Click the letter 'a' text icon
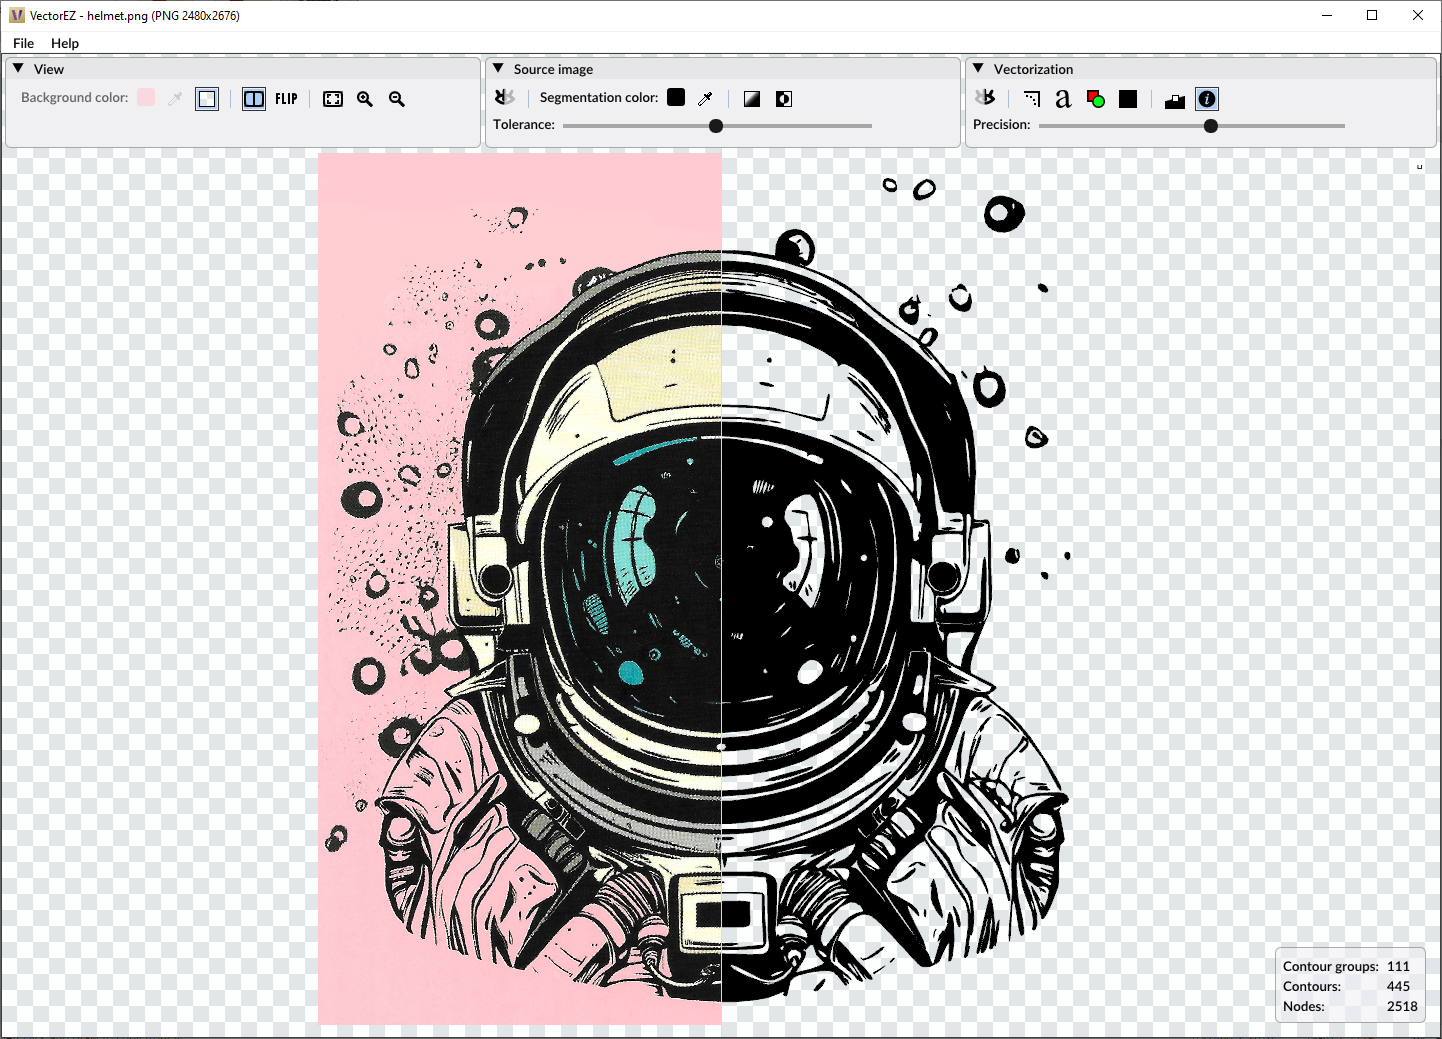The image size is (1442, 1039). click(1063, 99)
